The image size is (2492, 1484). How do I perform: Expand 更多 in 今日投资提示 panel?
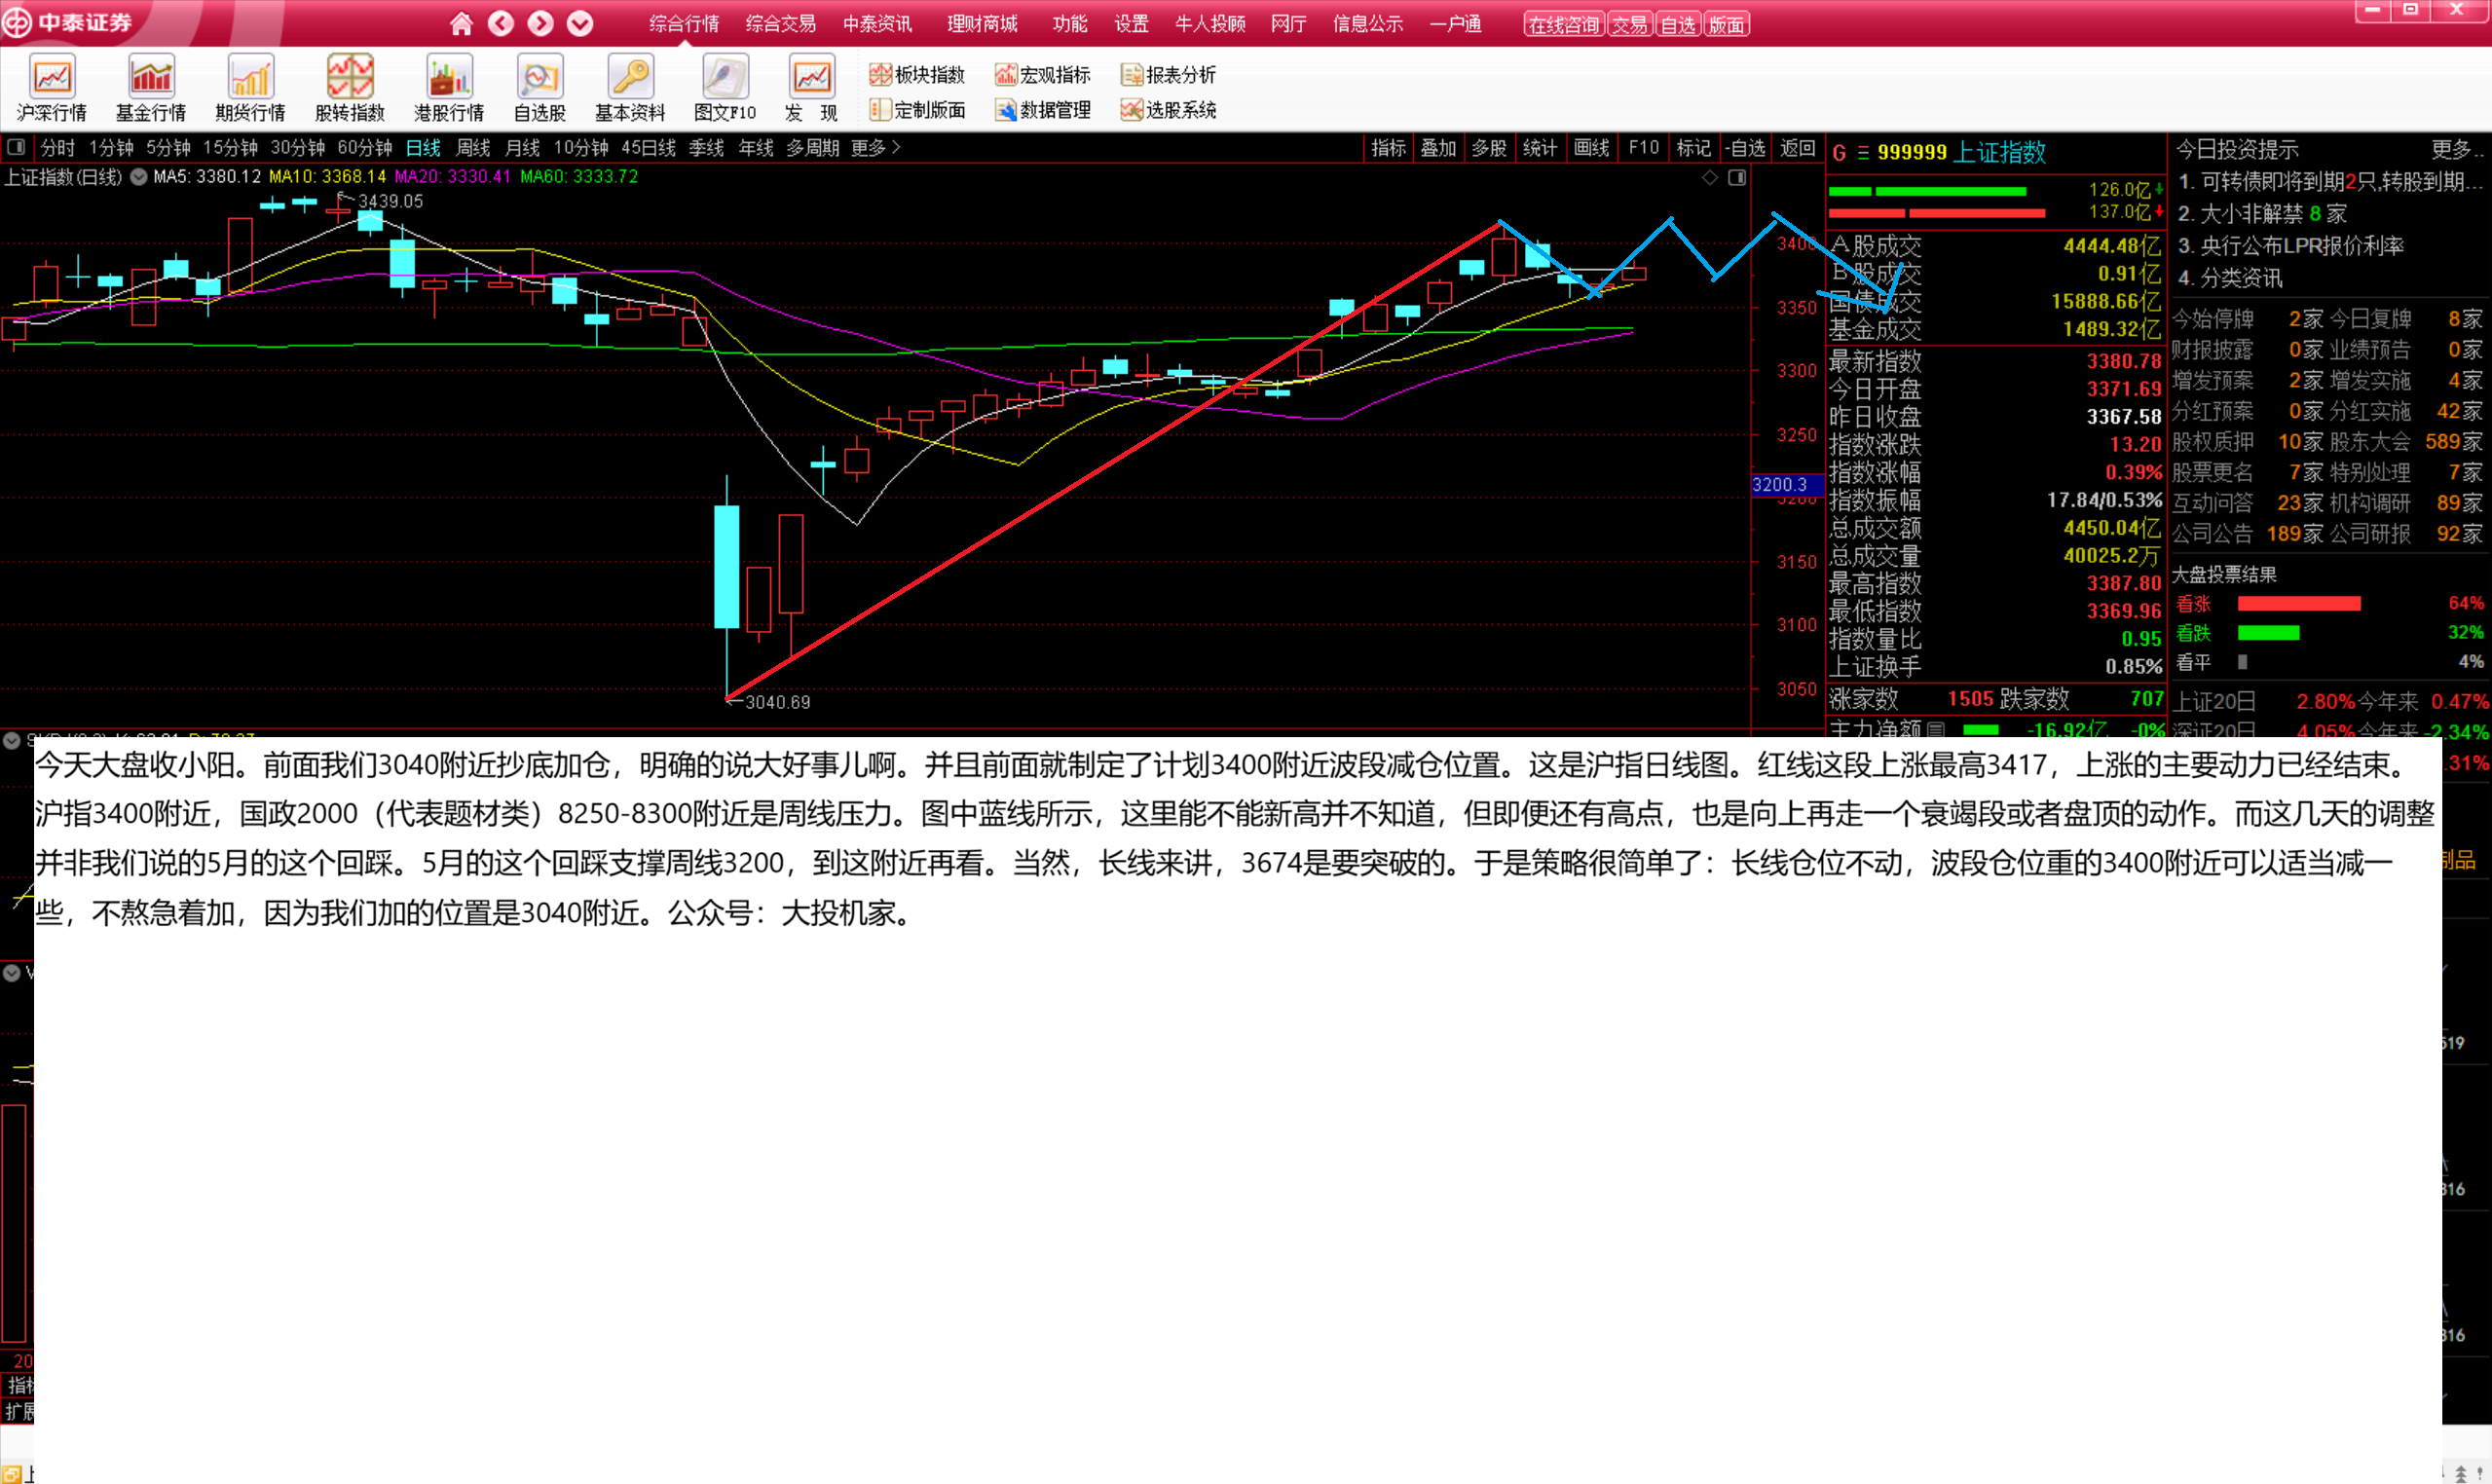pyautogui.click(x=2458, y=149)
